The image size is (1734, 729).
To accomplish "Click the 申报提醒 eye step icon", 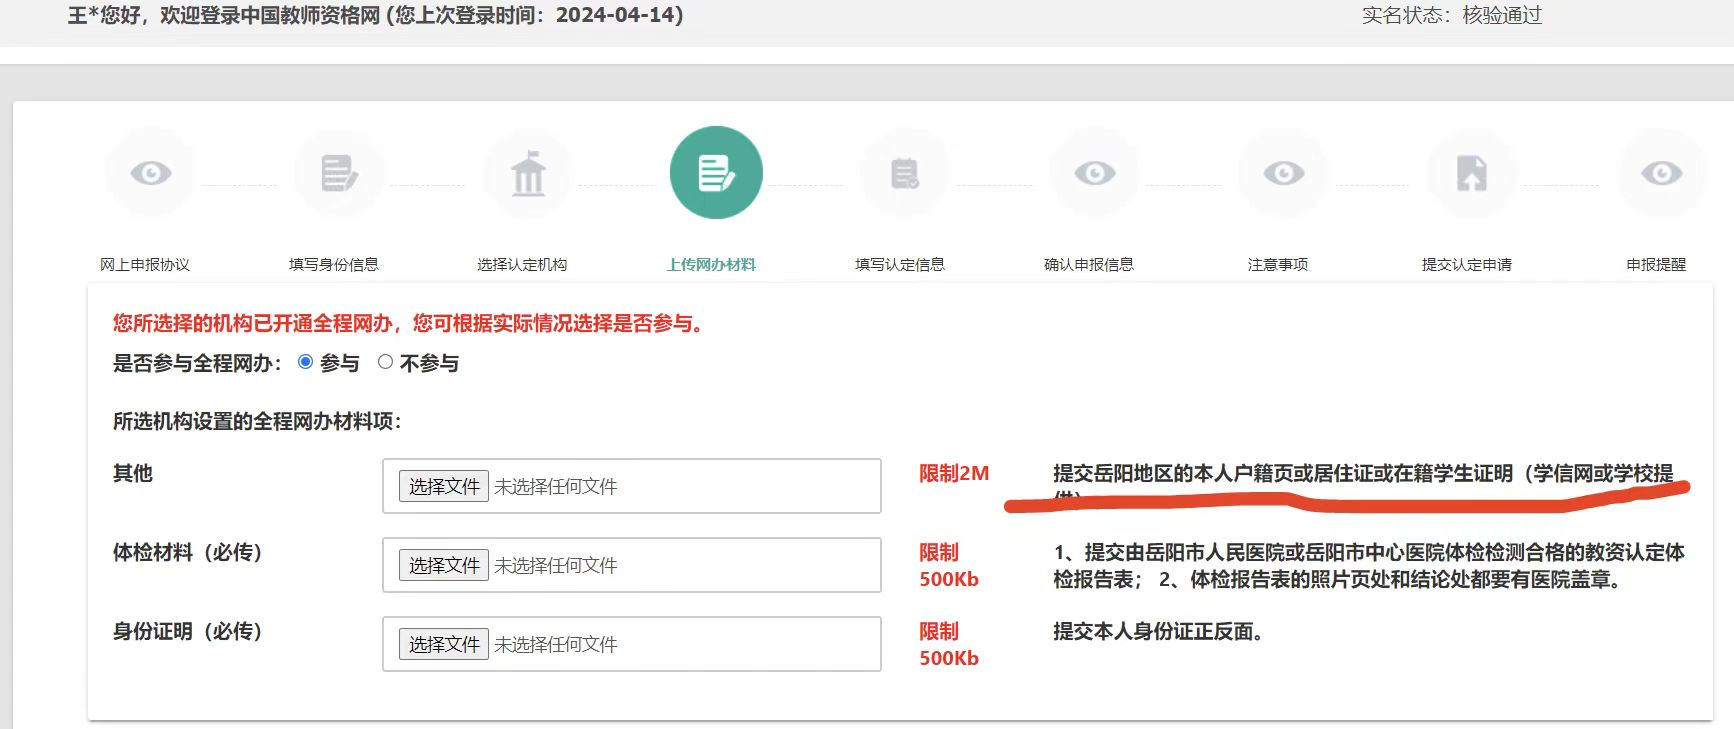I will (x=1661, y=173).
